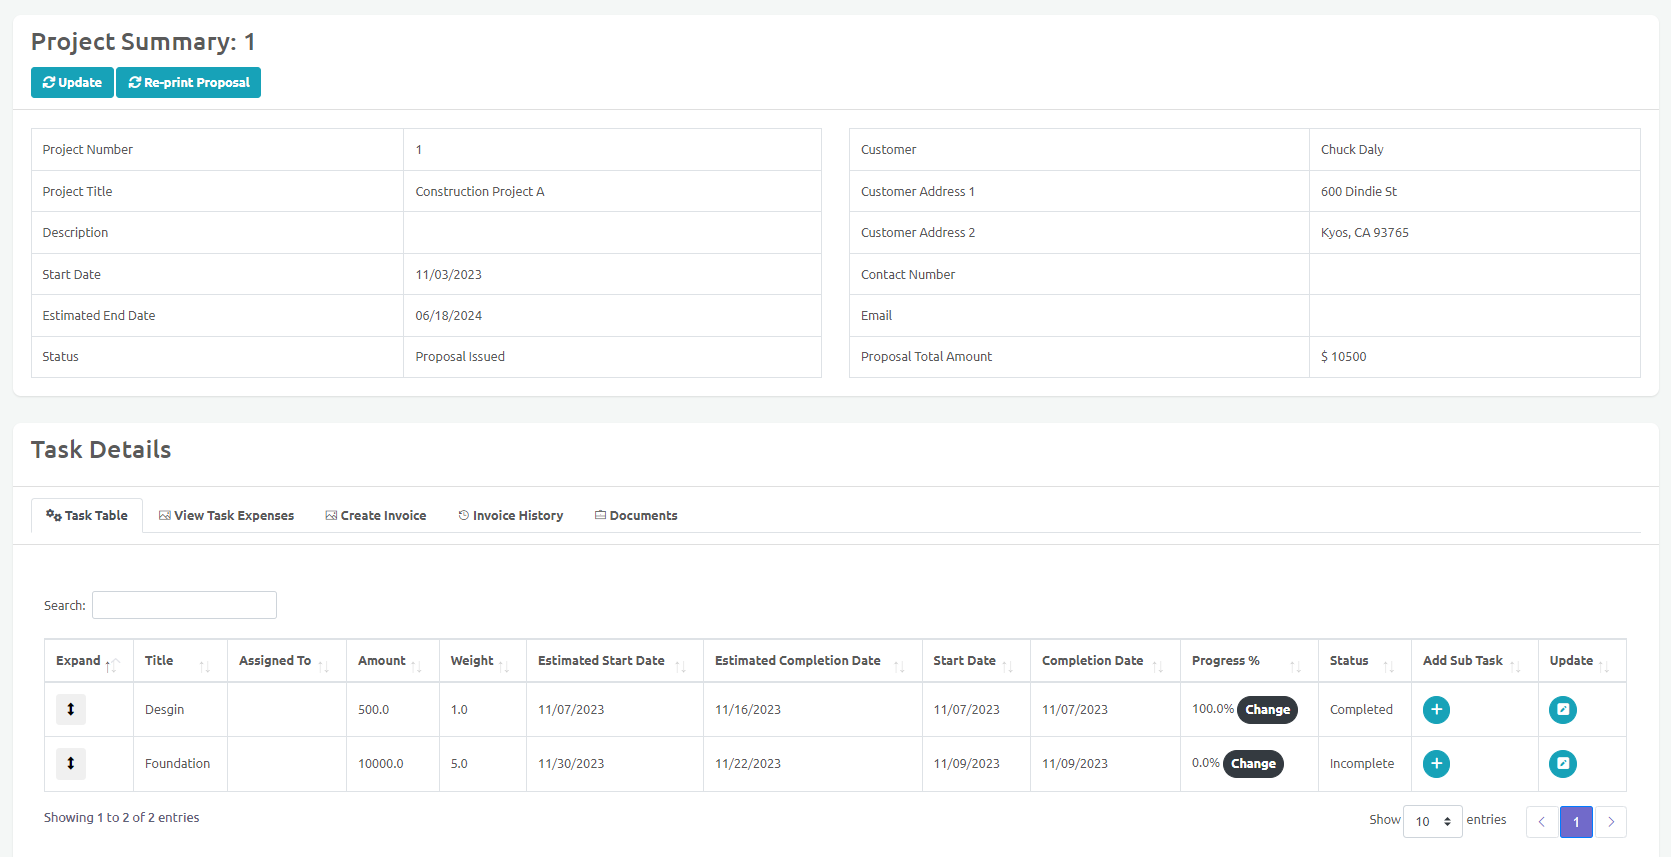Sort by Add Sub Task column
Image resolution: width=1671 pixels, height=857 pixels.
tap(1474, 661)
